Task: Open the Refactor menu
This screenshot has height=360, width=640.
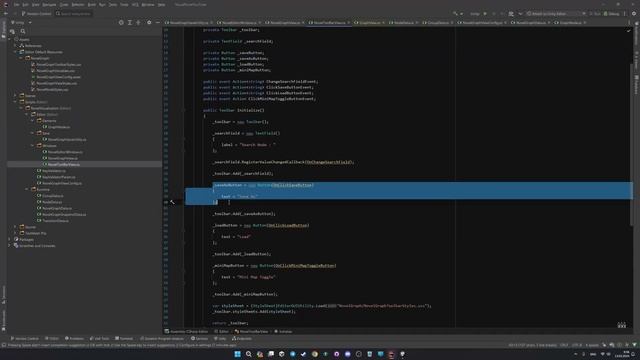Action: [x=78, y=4]
